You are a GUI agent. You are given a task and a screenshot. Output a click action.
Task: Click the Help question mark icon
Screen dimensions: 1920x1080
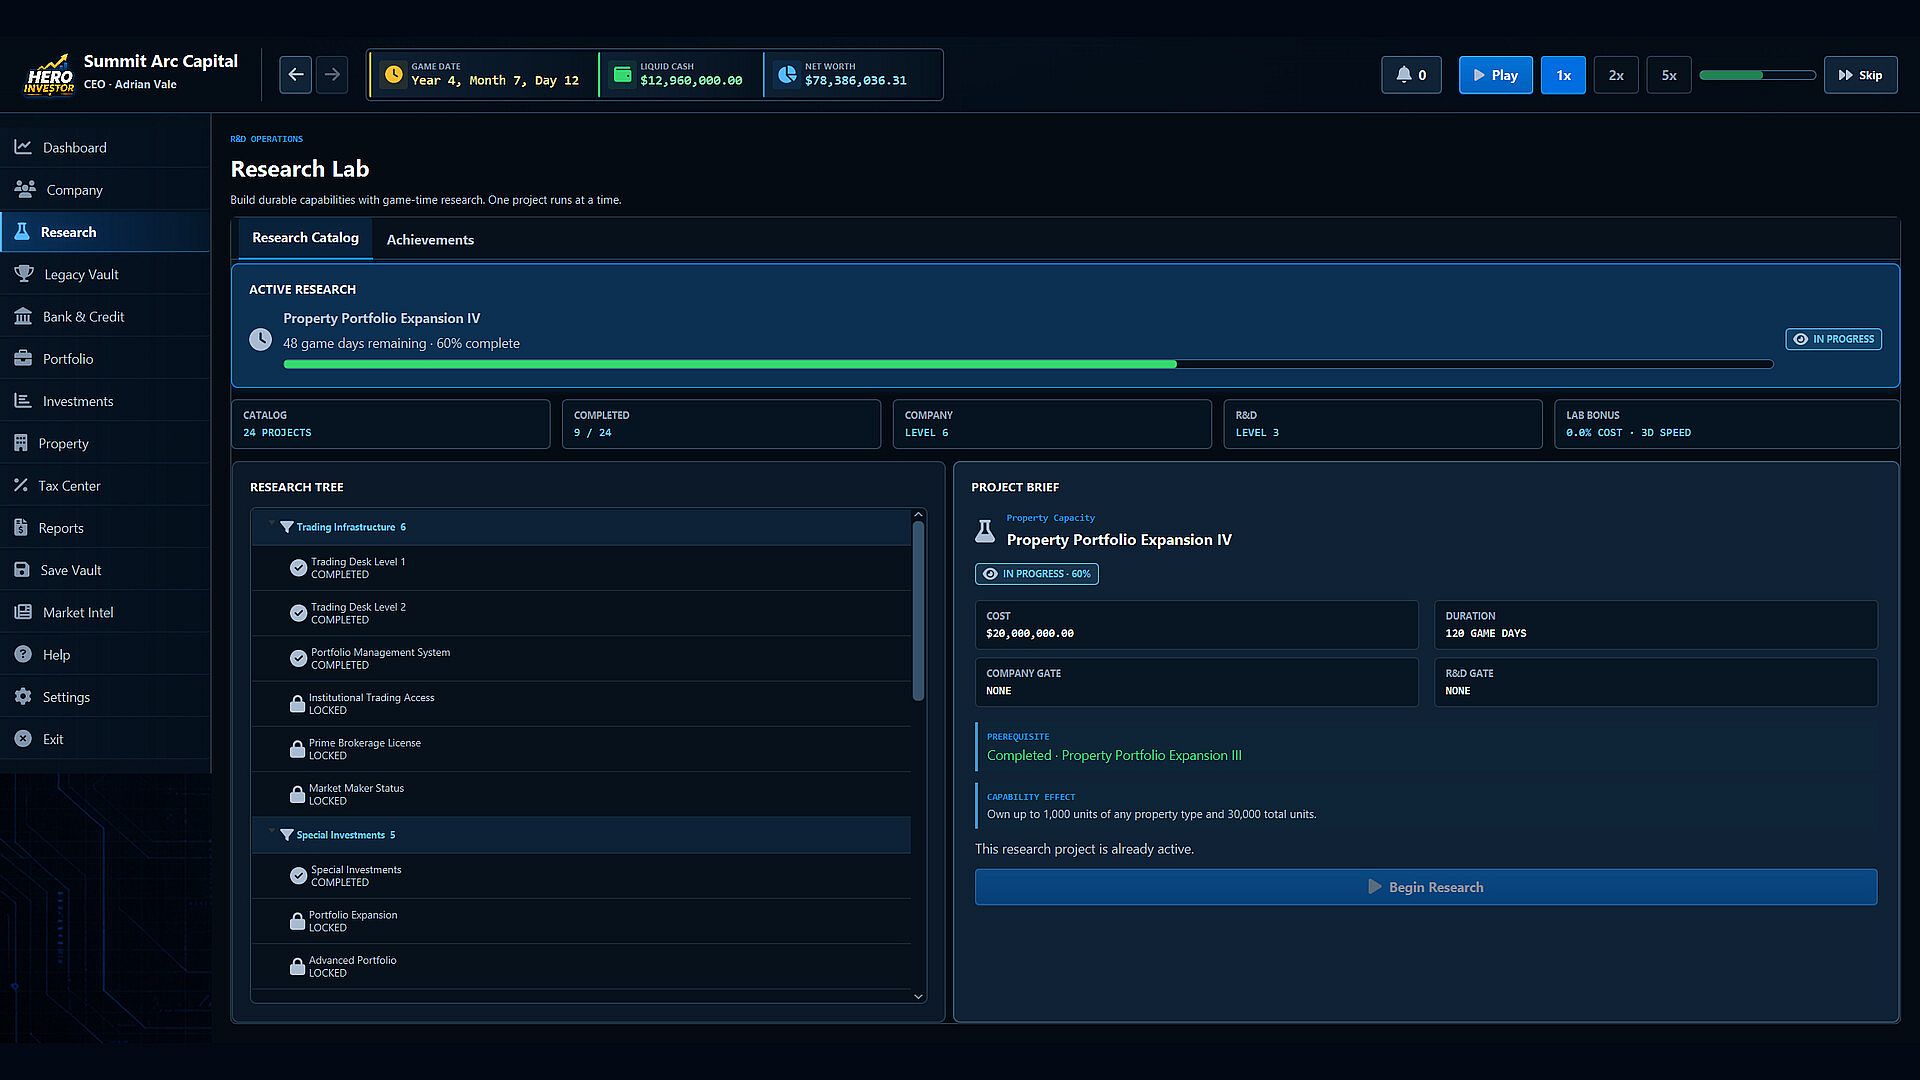click(23, 654)
